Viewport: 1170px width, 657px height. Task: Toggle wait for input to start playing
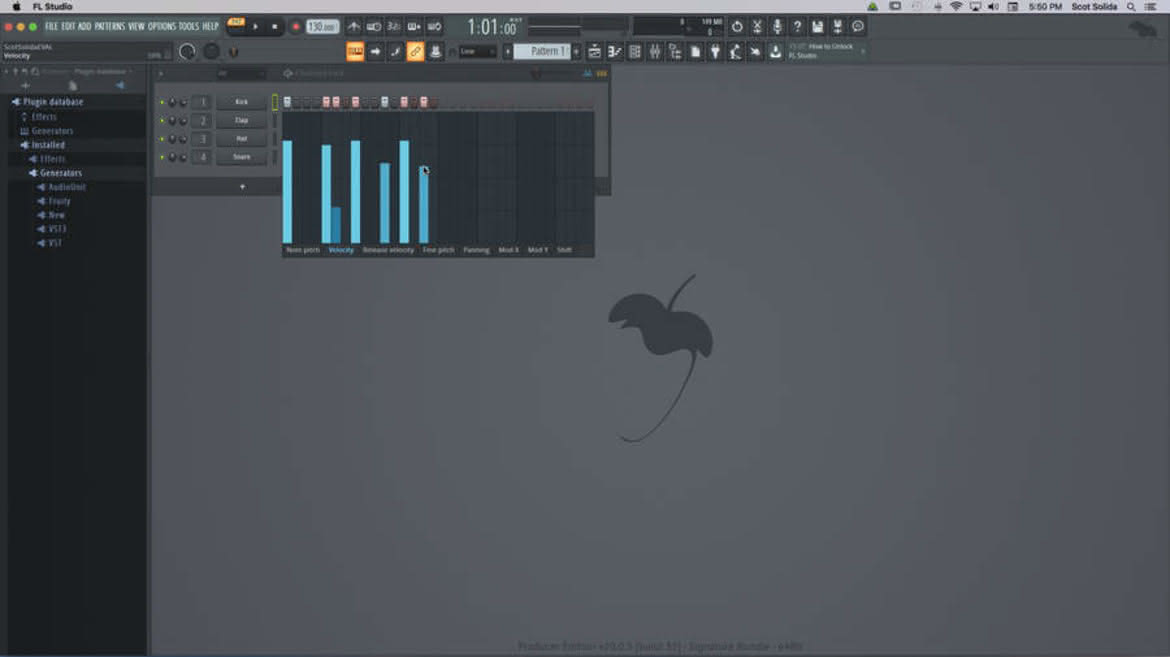tap(374, 27)
